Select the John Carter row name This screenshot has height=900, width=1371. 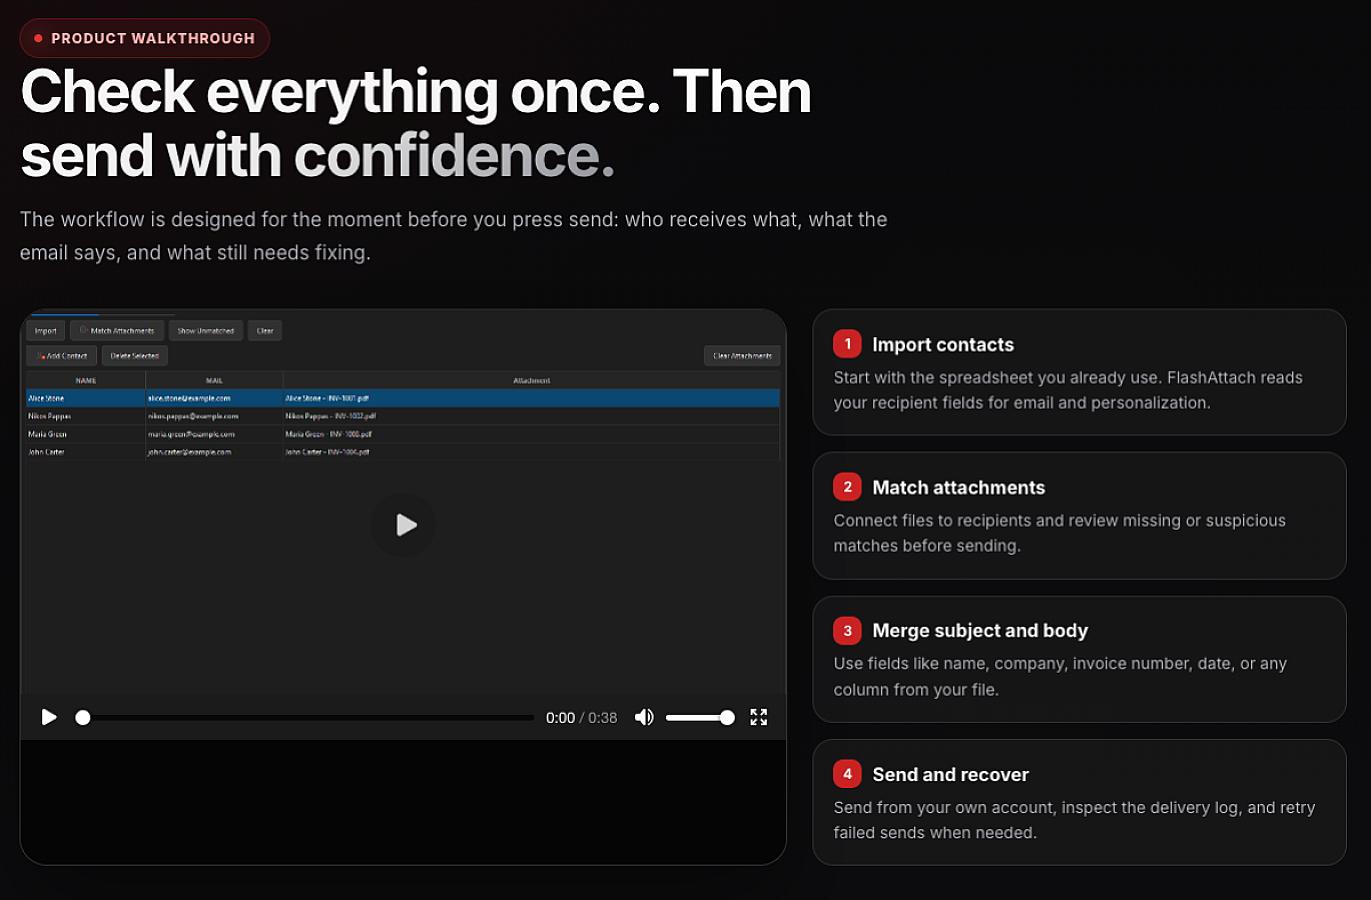point(46,452)
